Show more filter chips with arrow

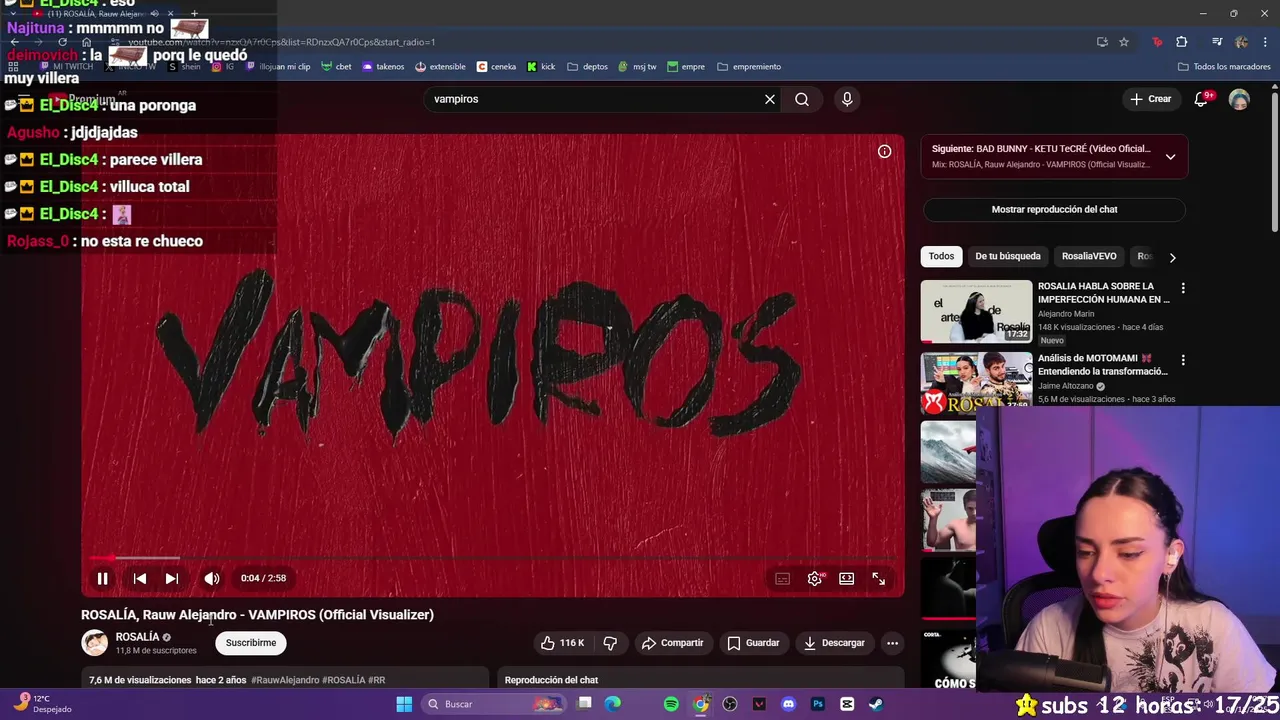pos(1172,257)
